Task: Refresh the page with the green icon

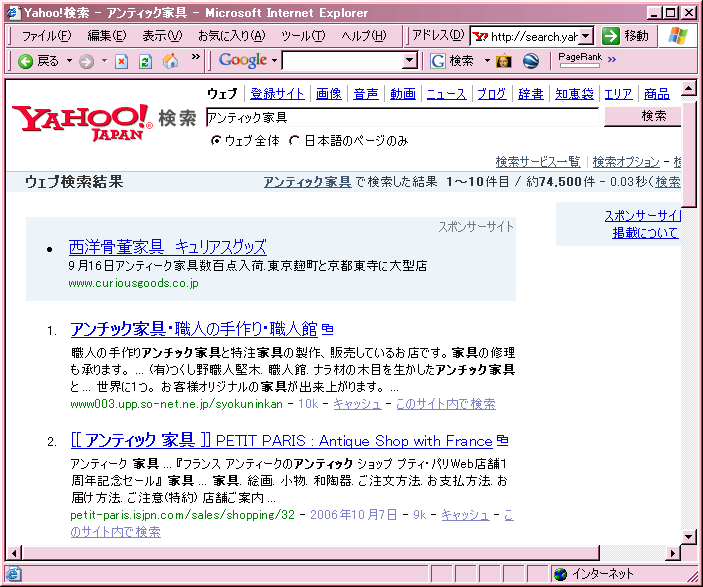Action: [145, 61]
